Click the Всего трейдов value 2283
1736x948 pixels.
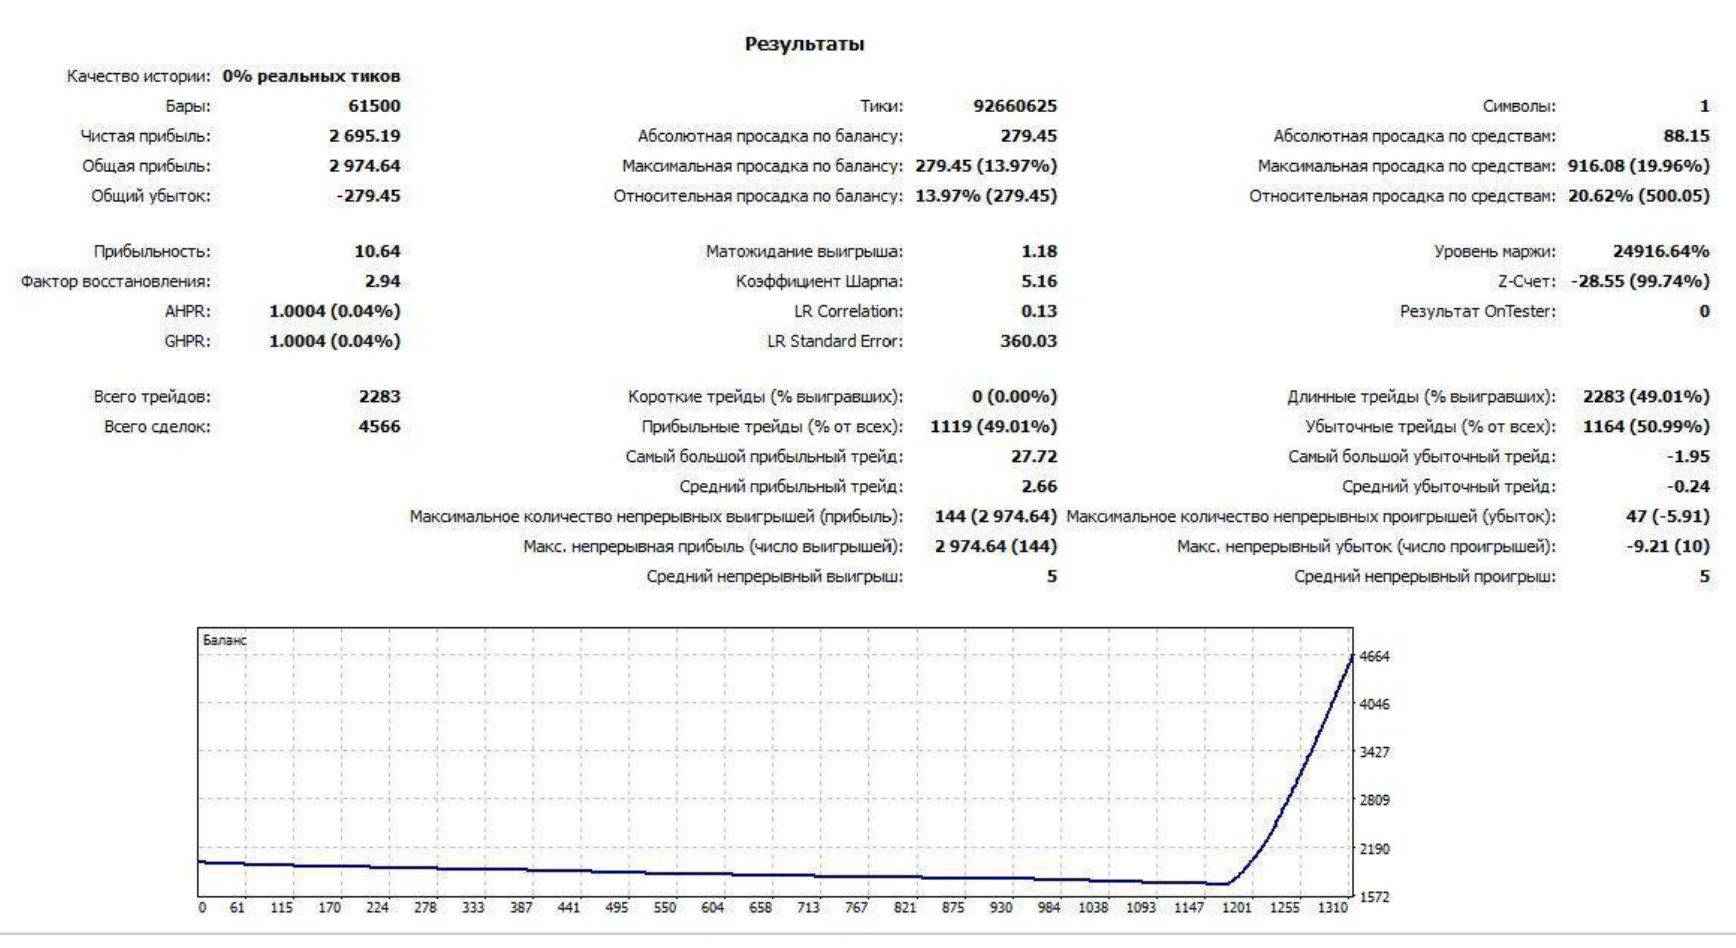(379, 397)
